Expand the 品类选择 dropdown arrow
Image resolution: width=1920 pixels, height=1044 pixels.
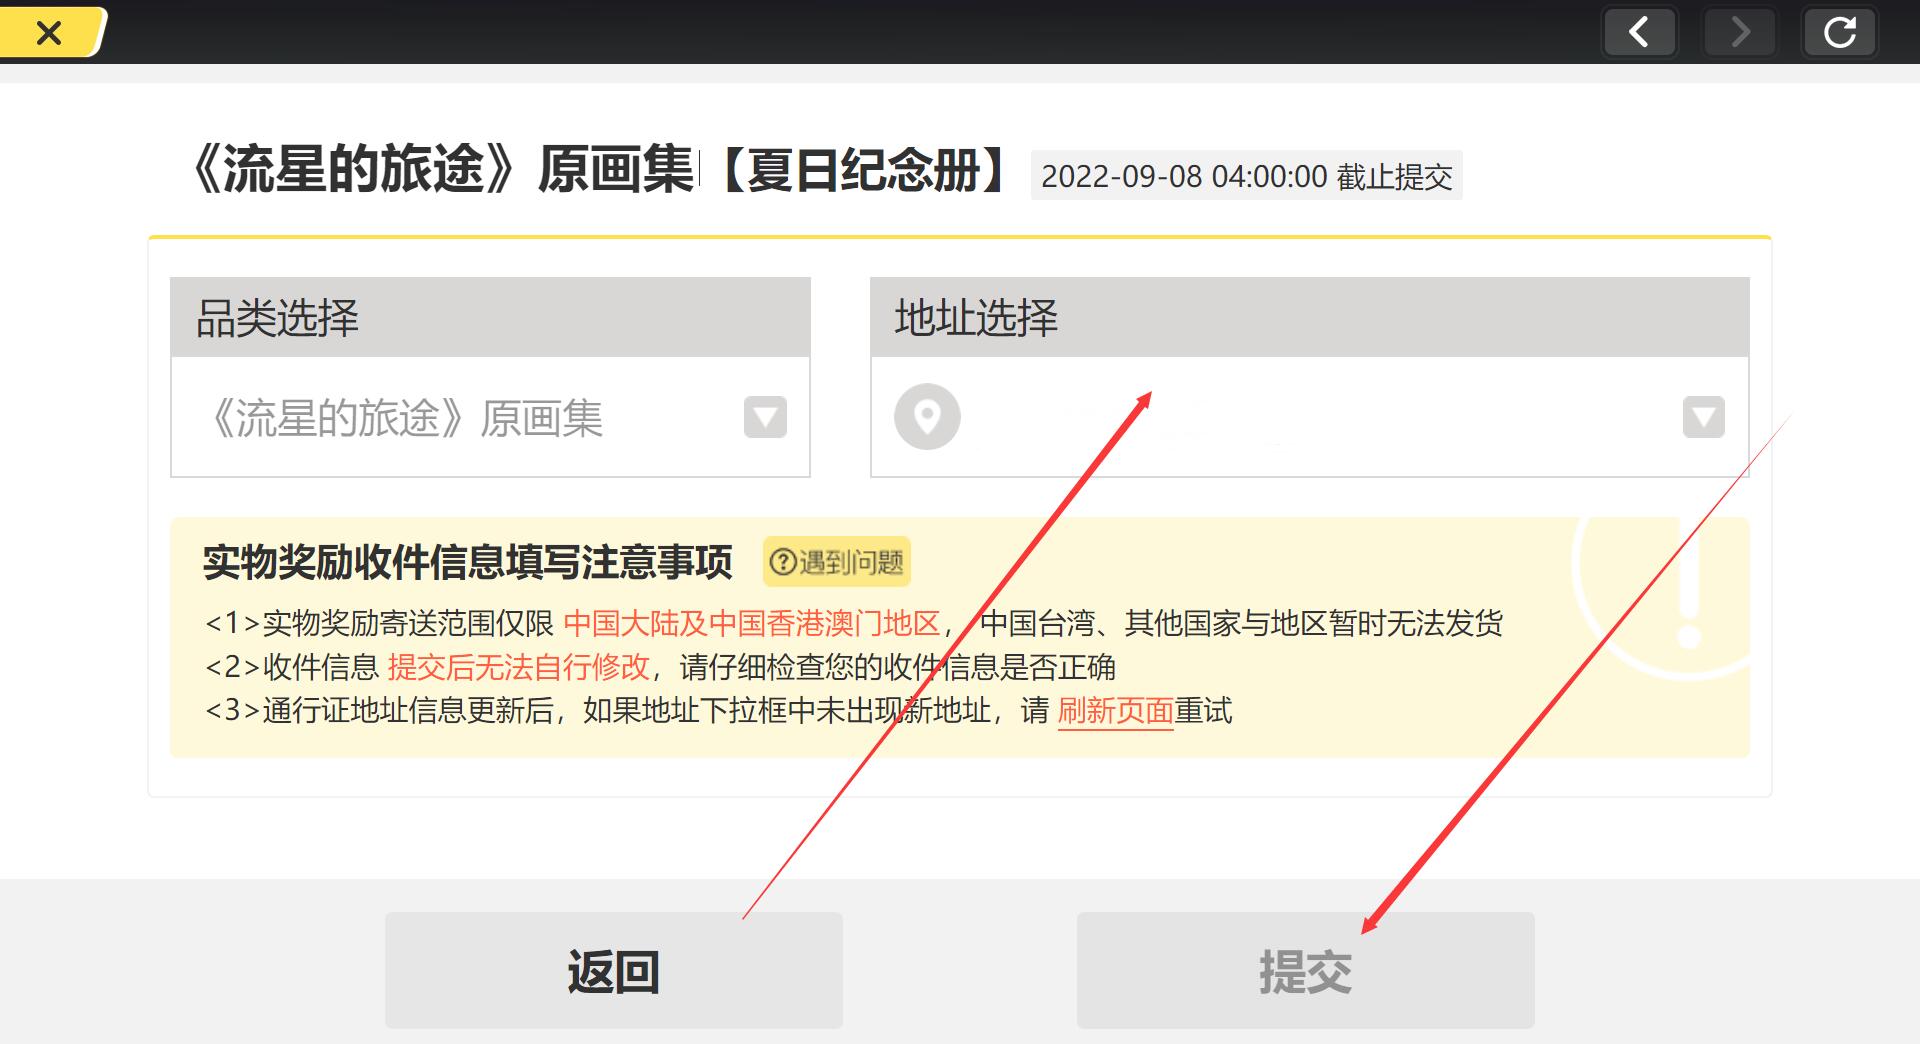[x=765, y=417]
